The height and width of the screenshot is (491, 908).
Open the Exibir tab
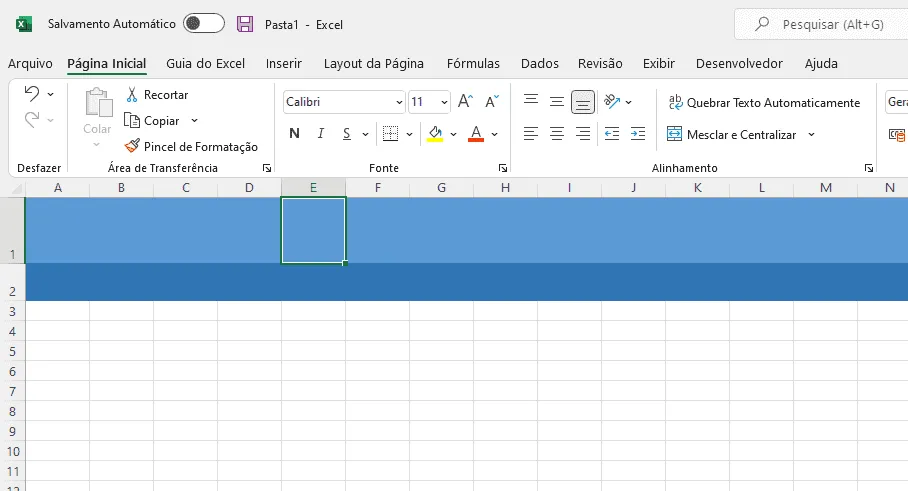click(658, 64)
